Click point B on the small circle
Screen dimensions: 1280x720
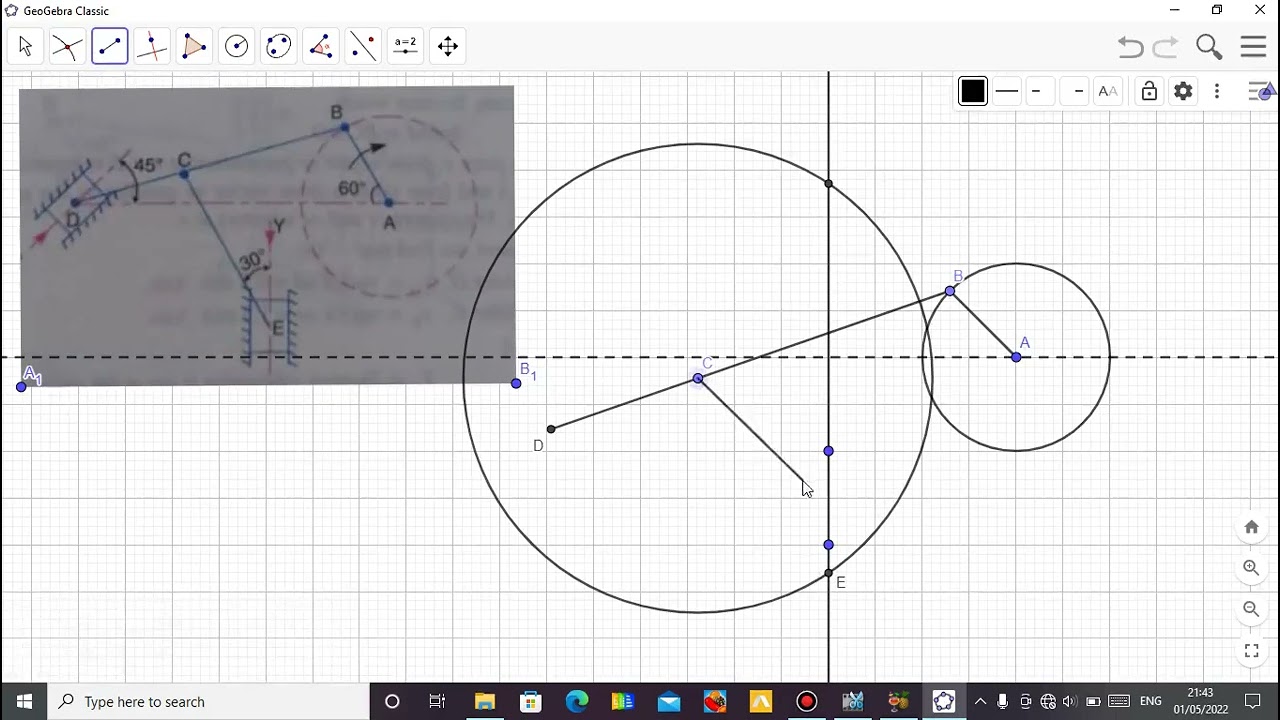point(950,291)
